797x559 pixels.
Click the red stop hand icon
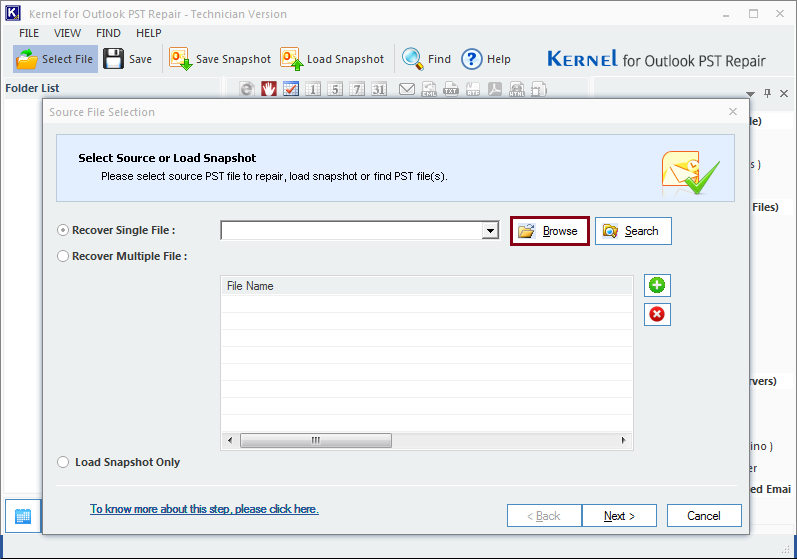[x=268, y=89]
